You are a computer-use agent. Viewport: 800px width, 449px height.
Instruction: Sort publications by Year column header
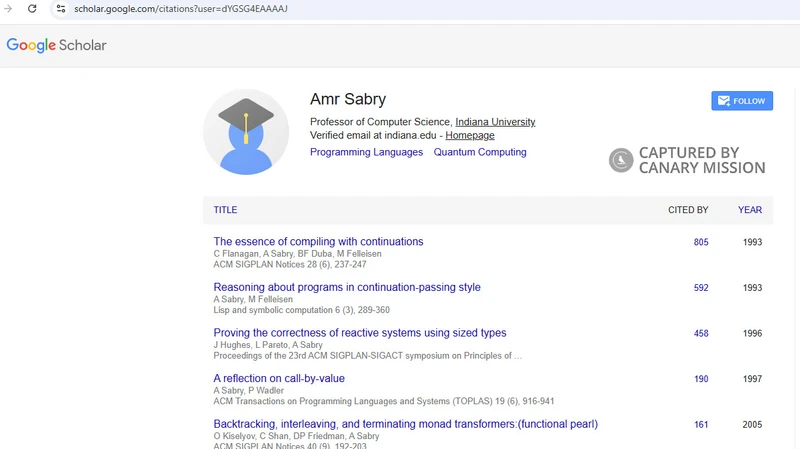pyautogui.click(x=750, y=210)
